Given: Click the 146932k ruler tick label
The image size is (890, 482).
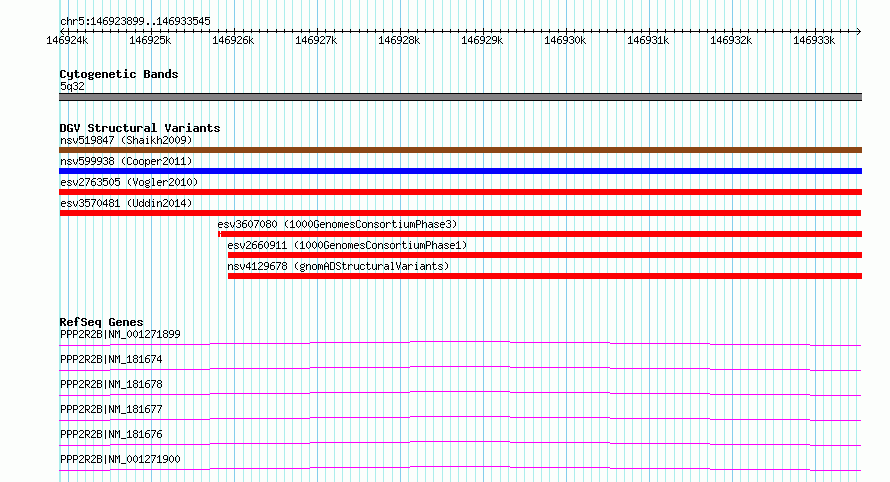Looking at the screenshot, I should 731,40.
